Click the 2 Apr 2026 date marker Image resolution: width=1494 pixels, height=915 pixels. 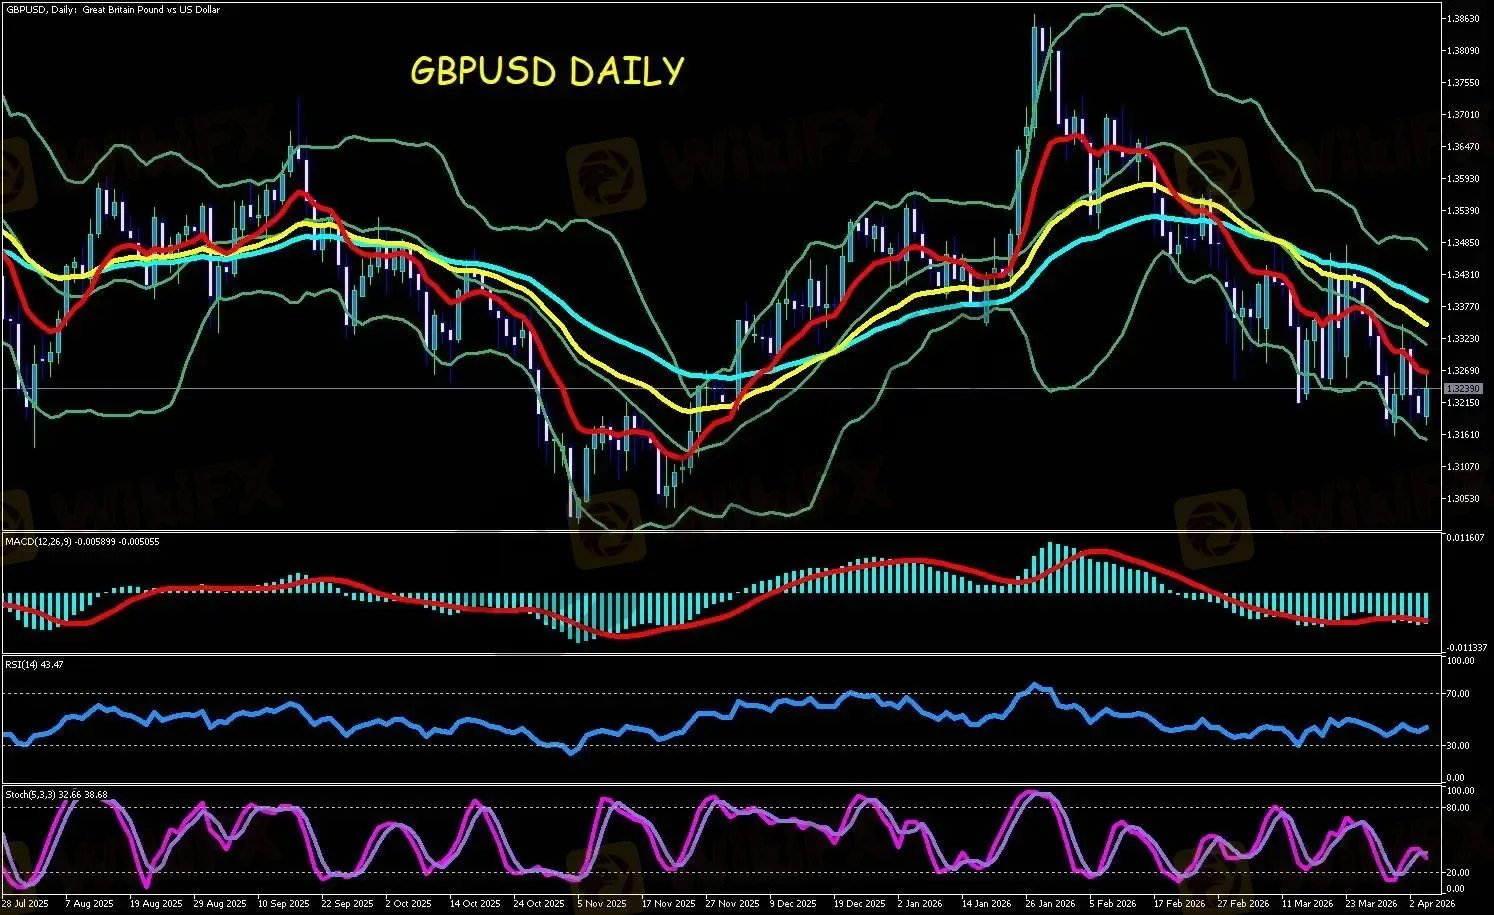[x=1432, y=903]
